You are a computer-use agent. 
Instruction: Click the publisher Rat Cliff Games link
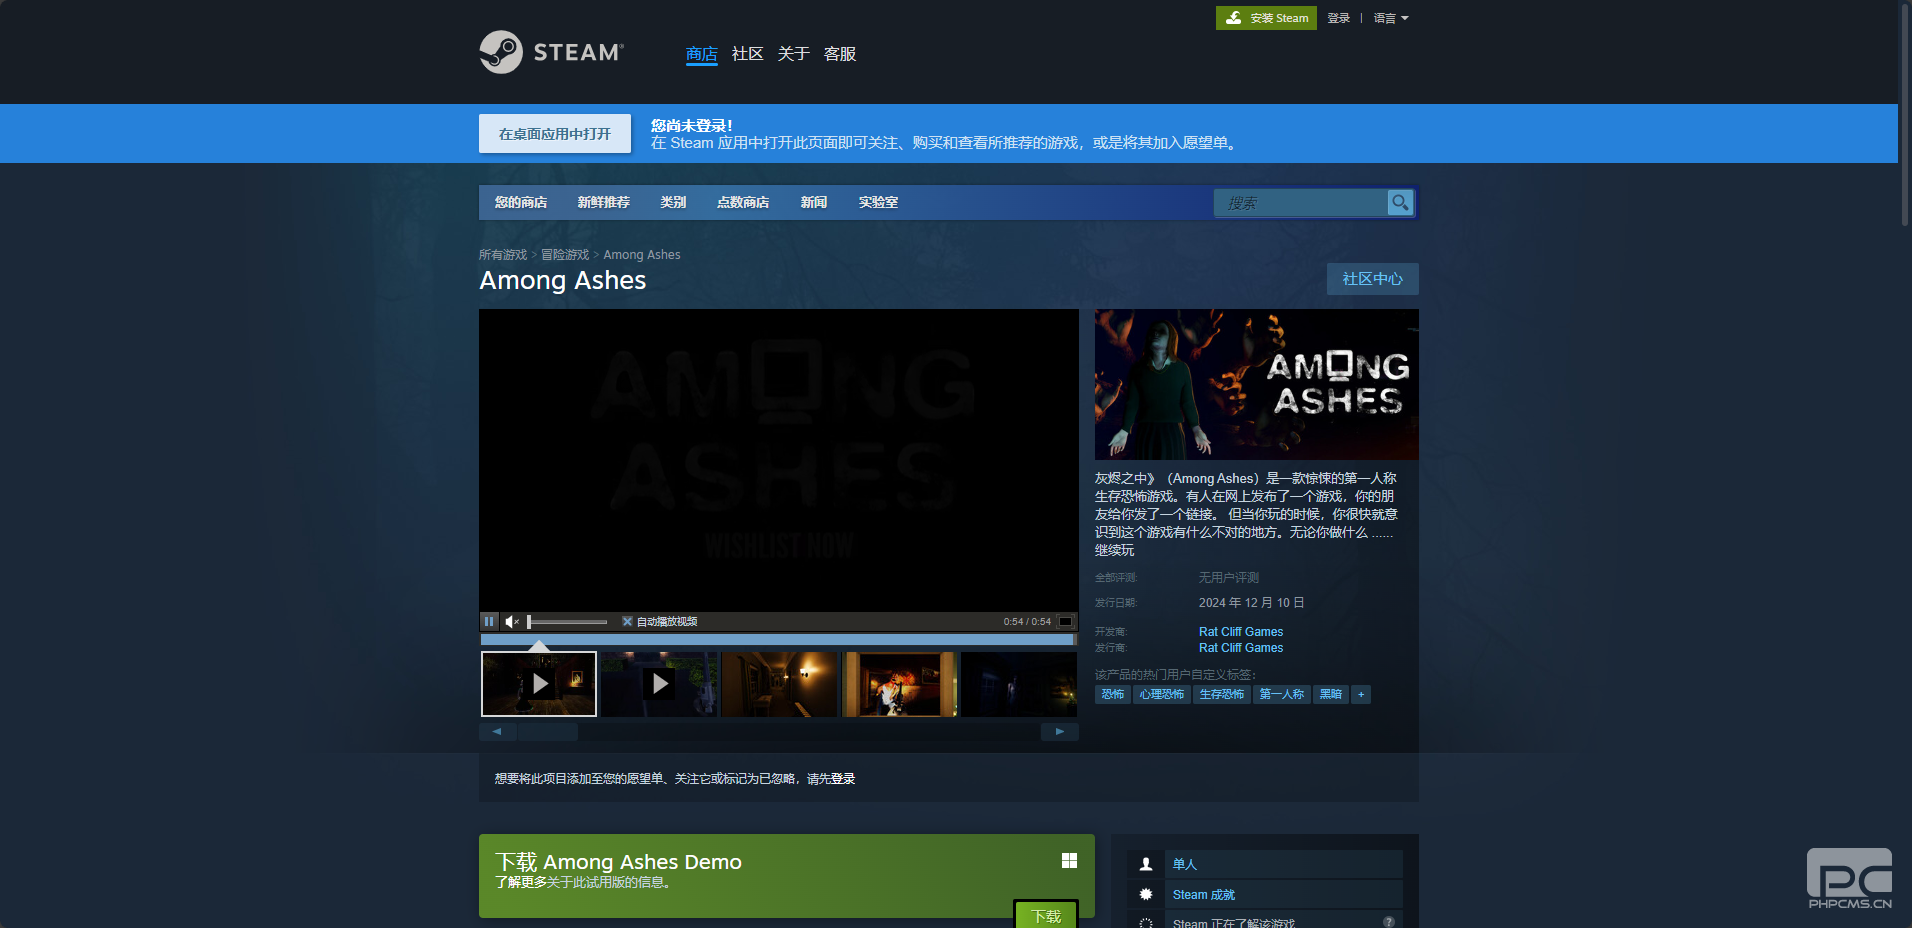tap(1241, 648)
